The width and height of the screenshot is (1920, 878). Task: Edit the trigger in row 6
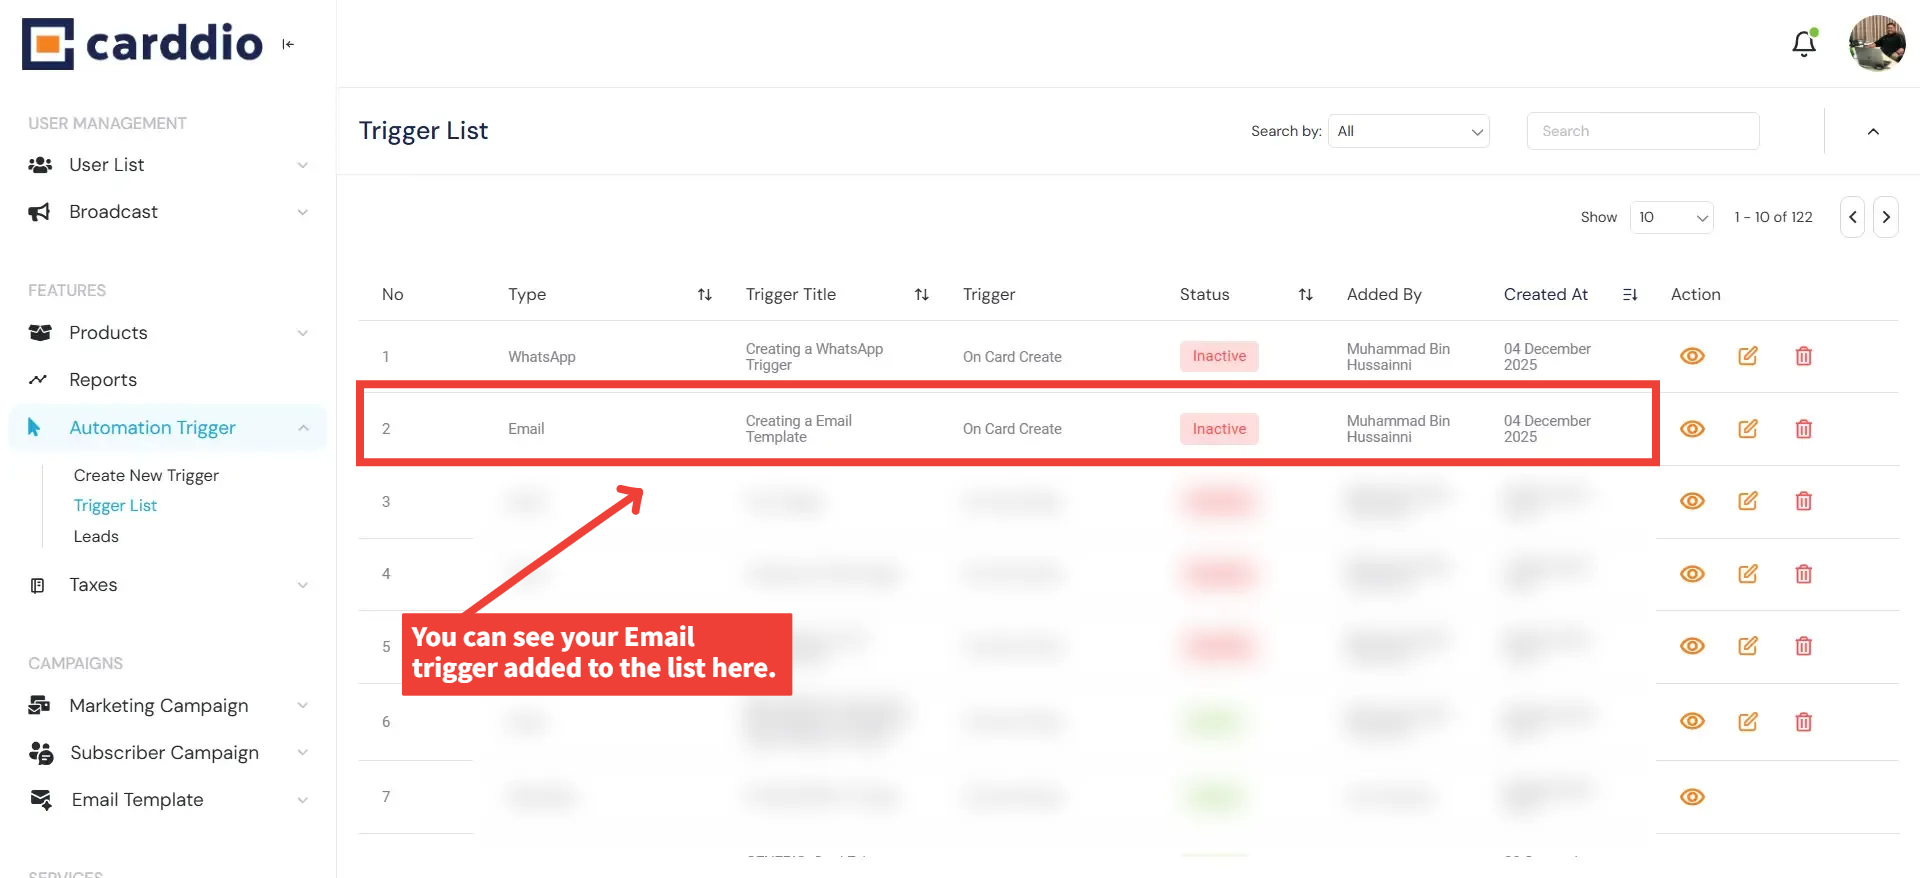[1748, 721]
